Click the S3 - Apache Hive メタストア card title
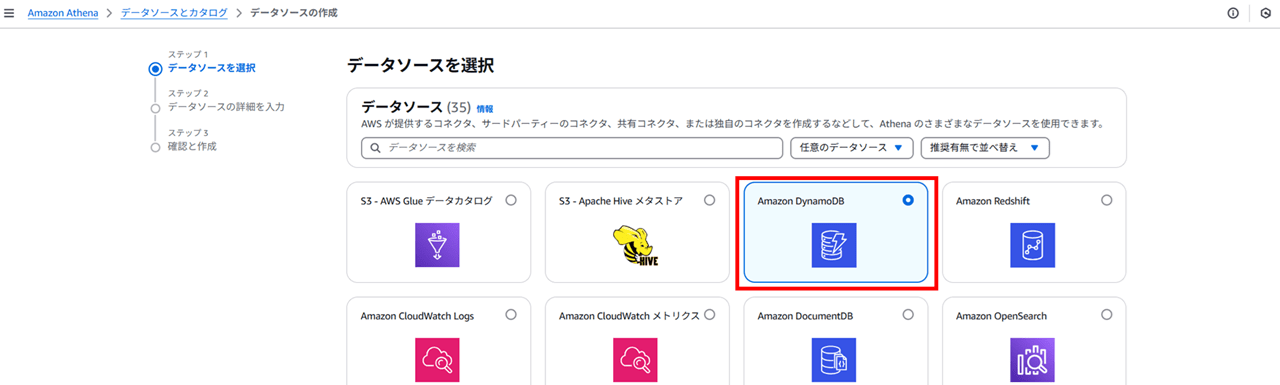Viewport: 1280px width, 385px height. [621, 201]
